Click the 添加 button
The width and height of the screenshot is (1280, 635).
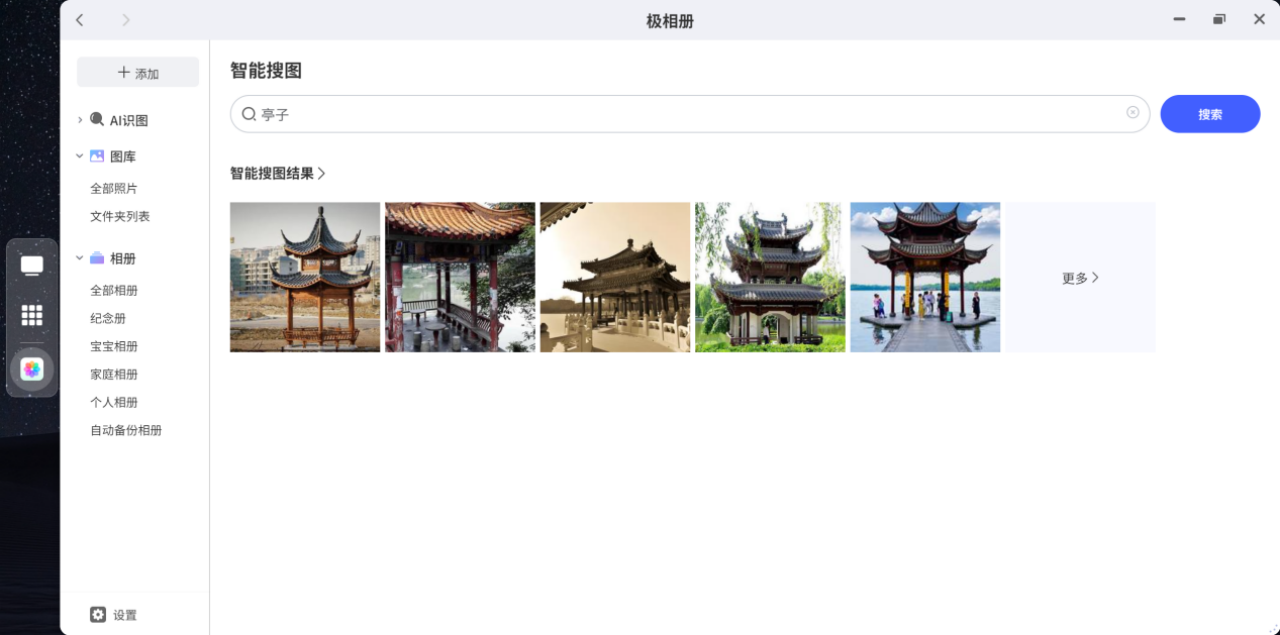pos(138,72)
